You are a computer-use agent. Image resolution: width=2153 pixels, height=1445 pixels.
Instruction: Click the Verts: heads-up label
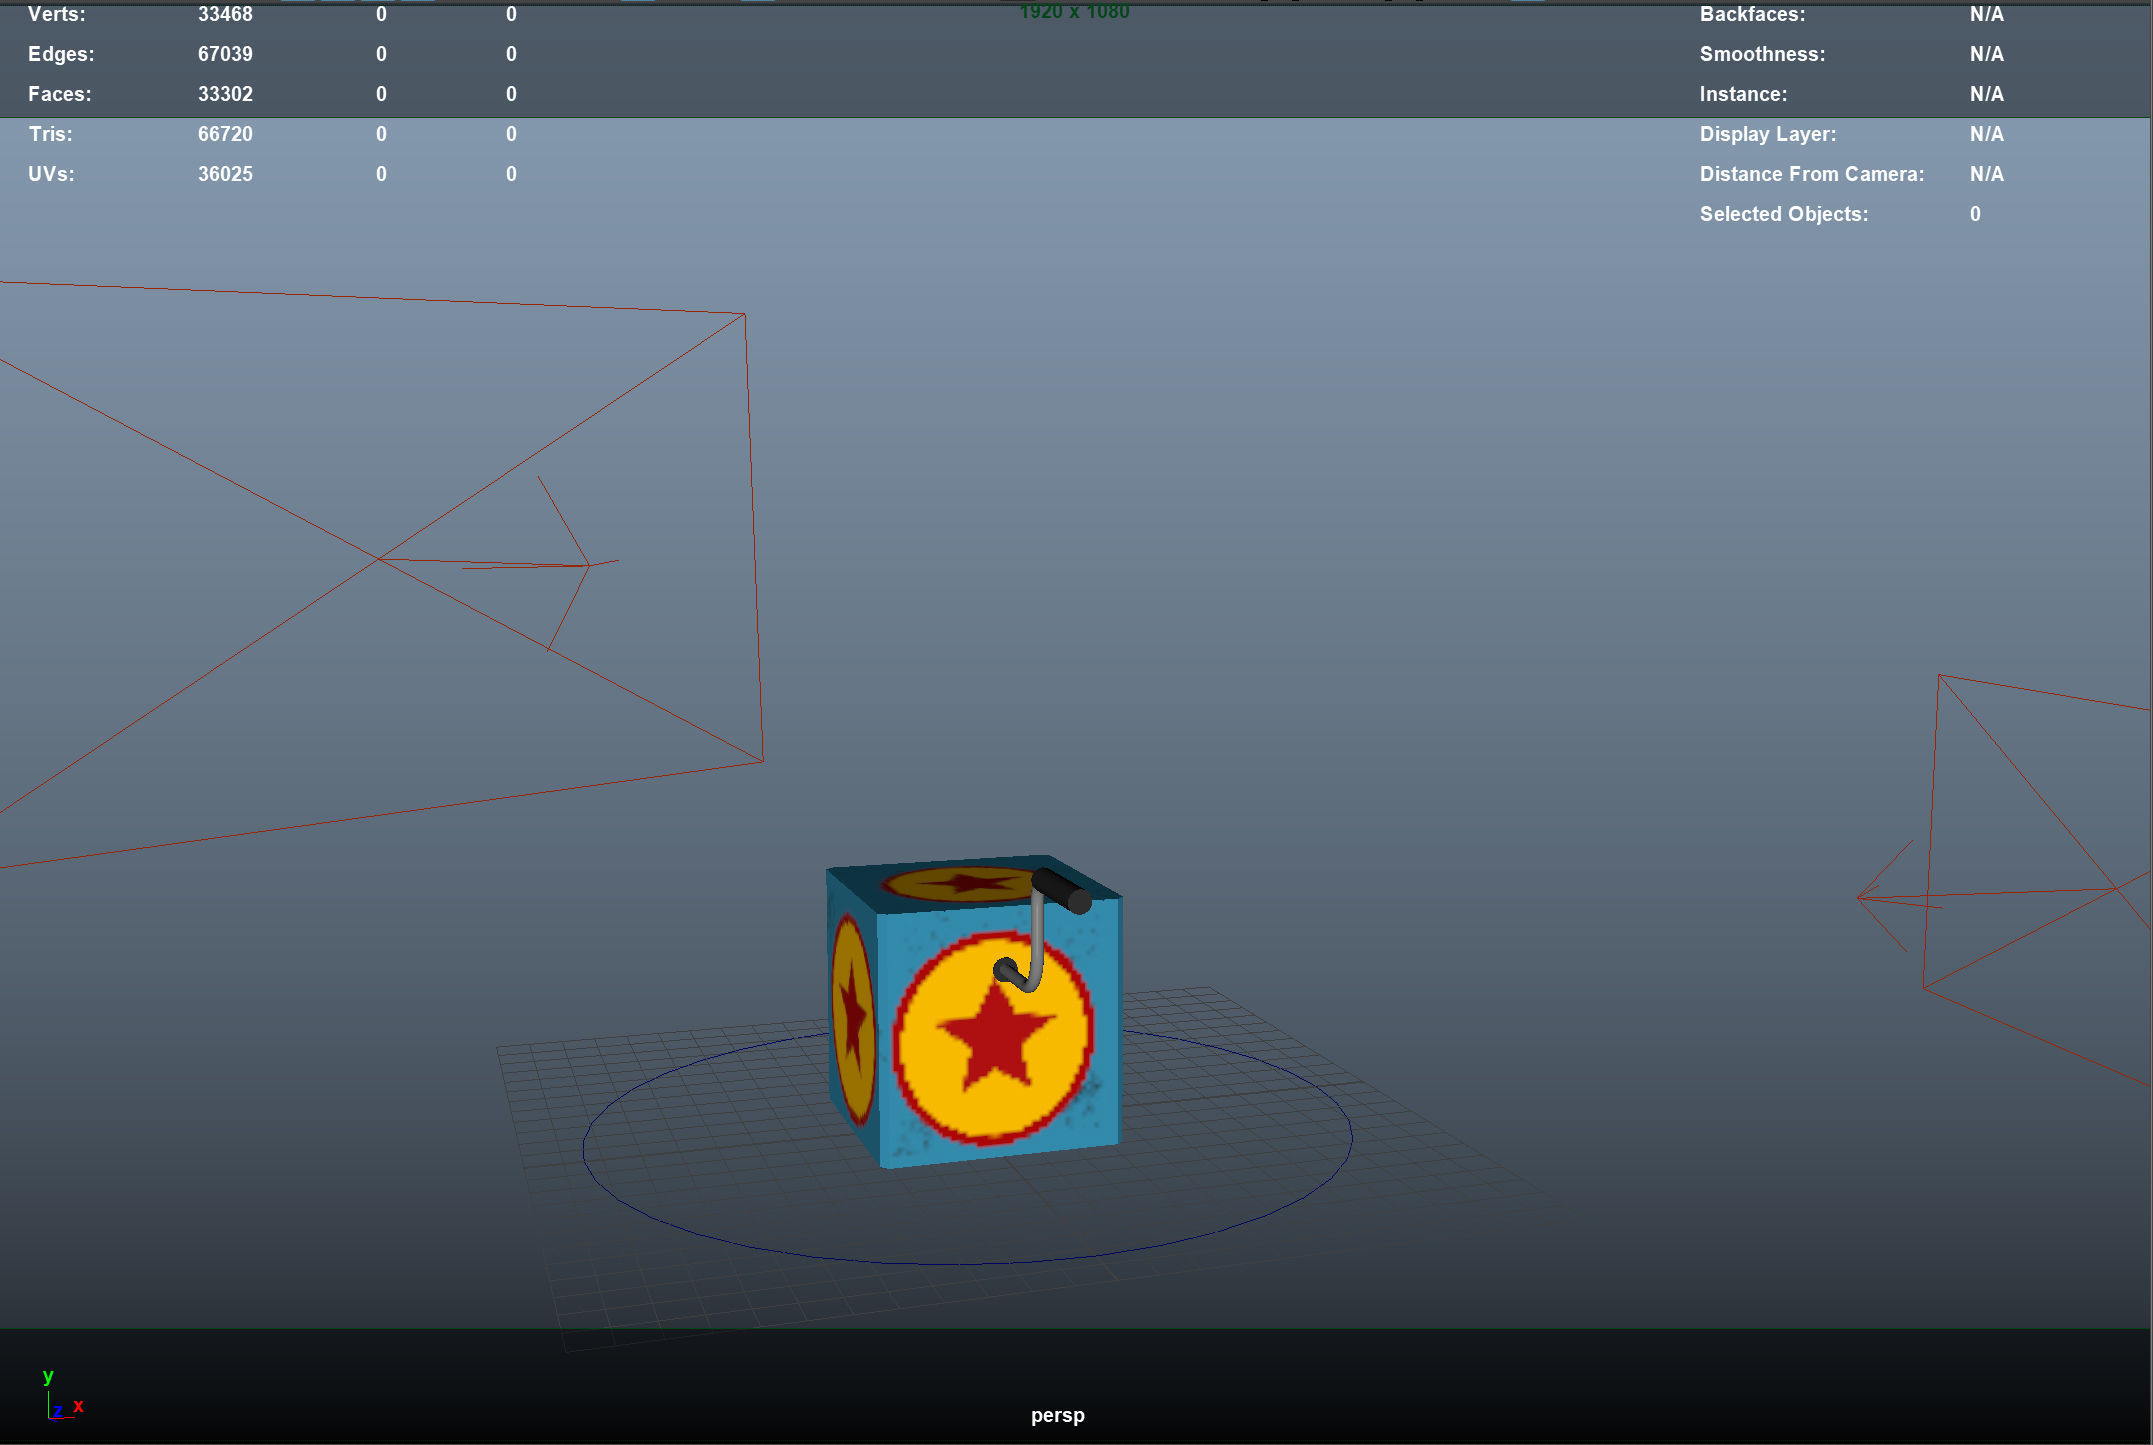(57, 14)
